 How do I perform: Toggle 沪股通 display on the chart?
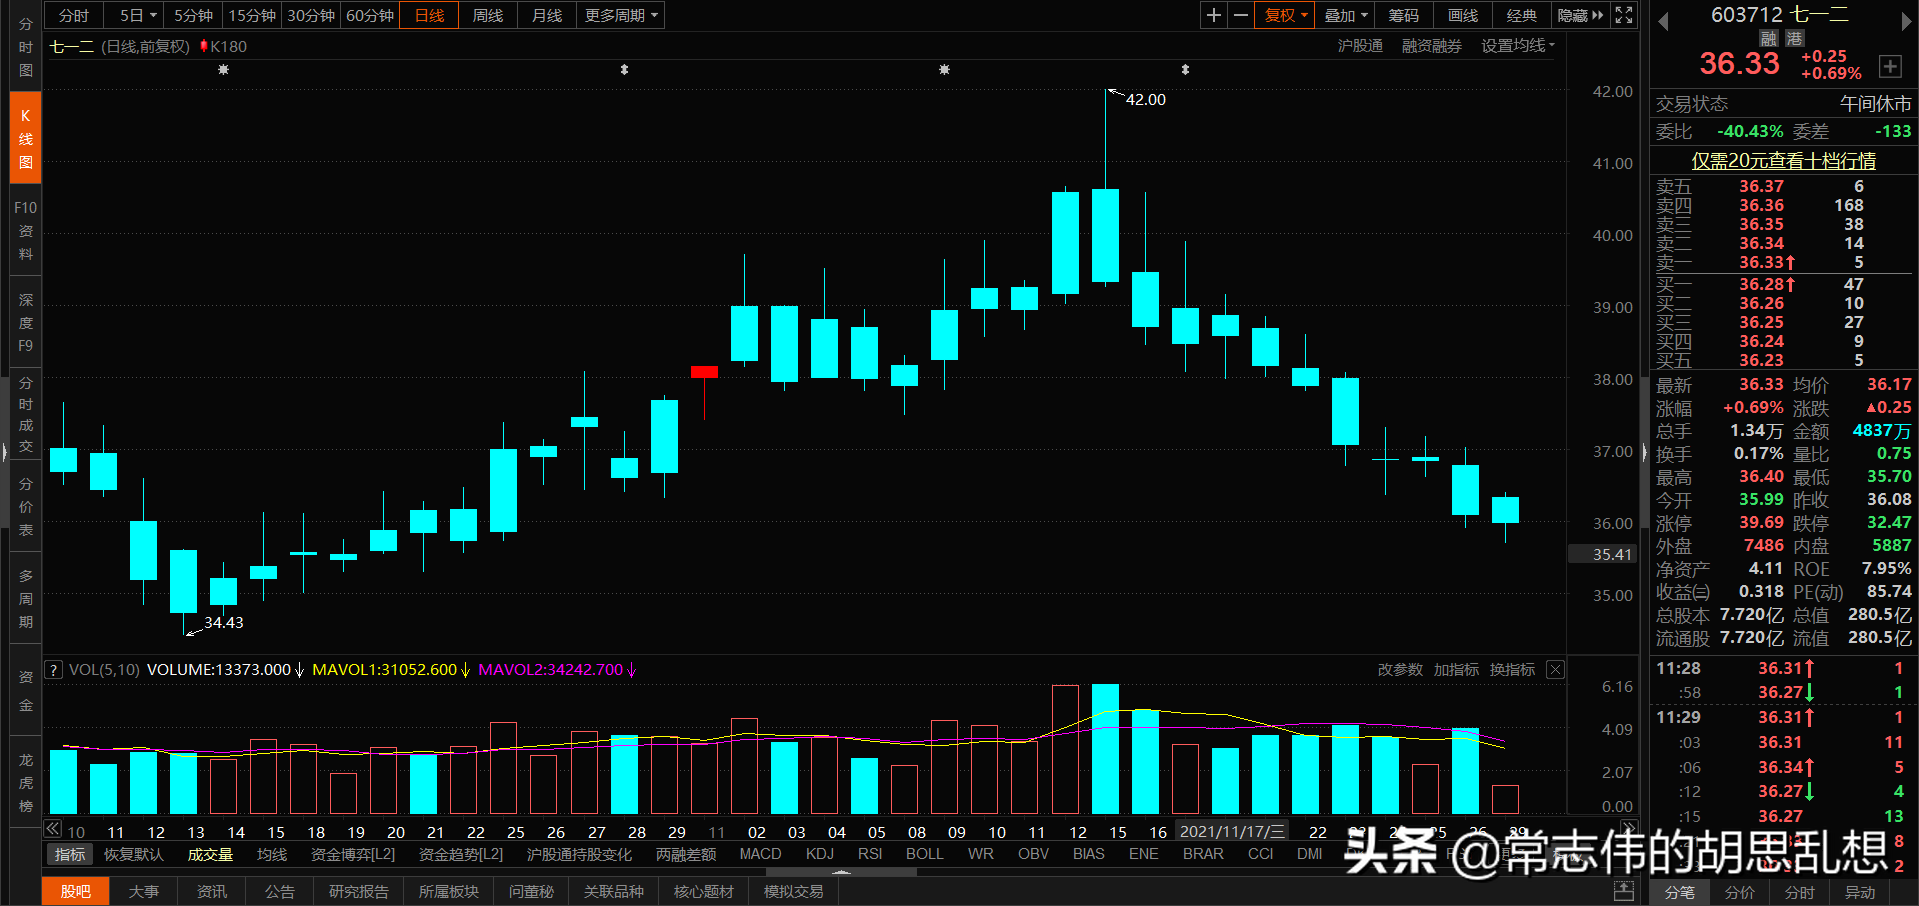(1360, 45)
